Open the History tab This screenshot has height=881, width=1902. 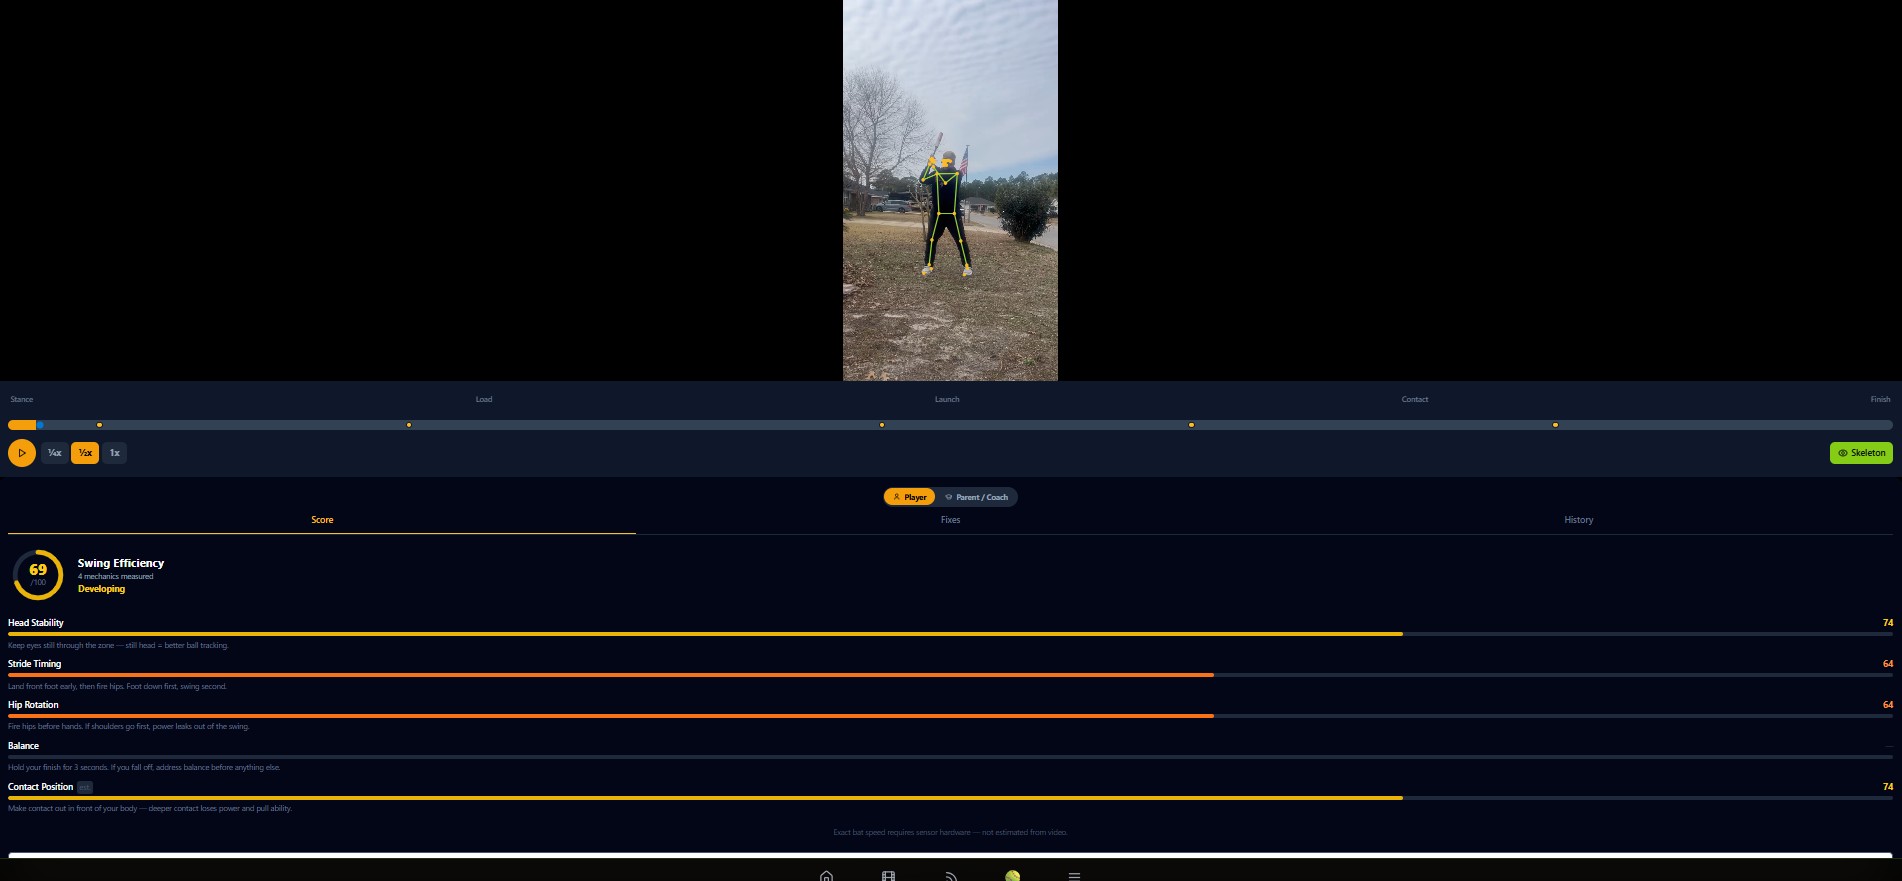pyautogui.click(x=1578, y=520)
